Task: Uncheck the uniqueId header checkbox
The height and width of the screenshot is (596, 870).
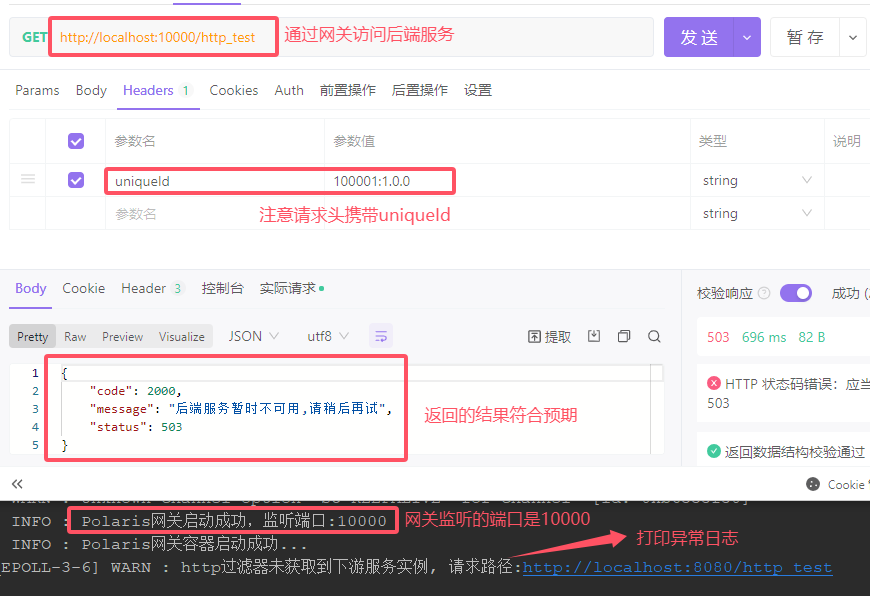Action: (76, 181)
